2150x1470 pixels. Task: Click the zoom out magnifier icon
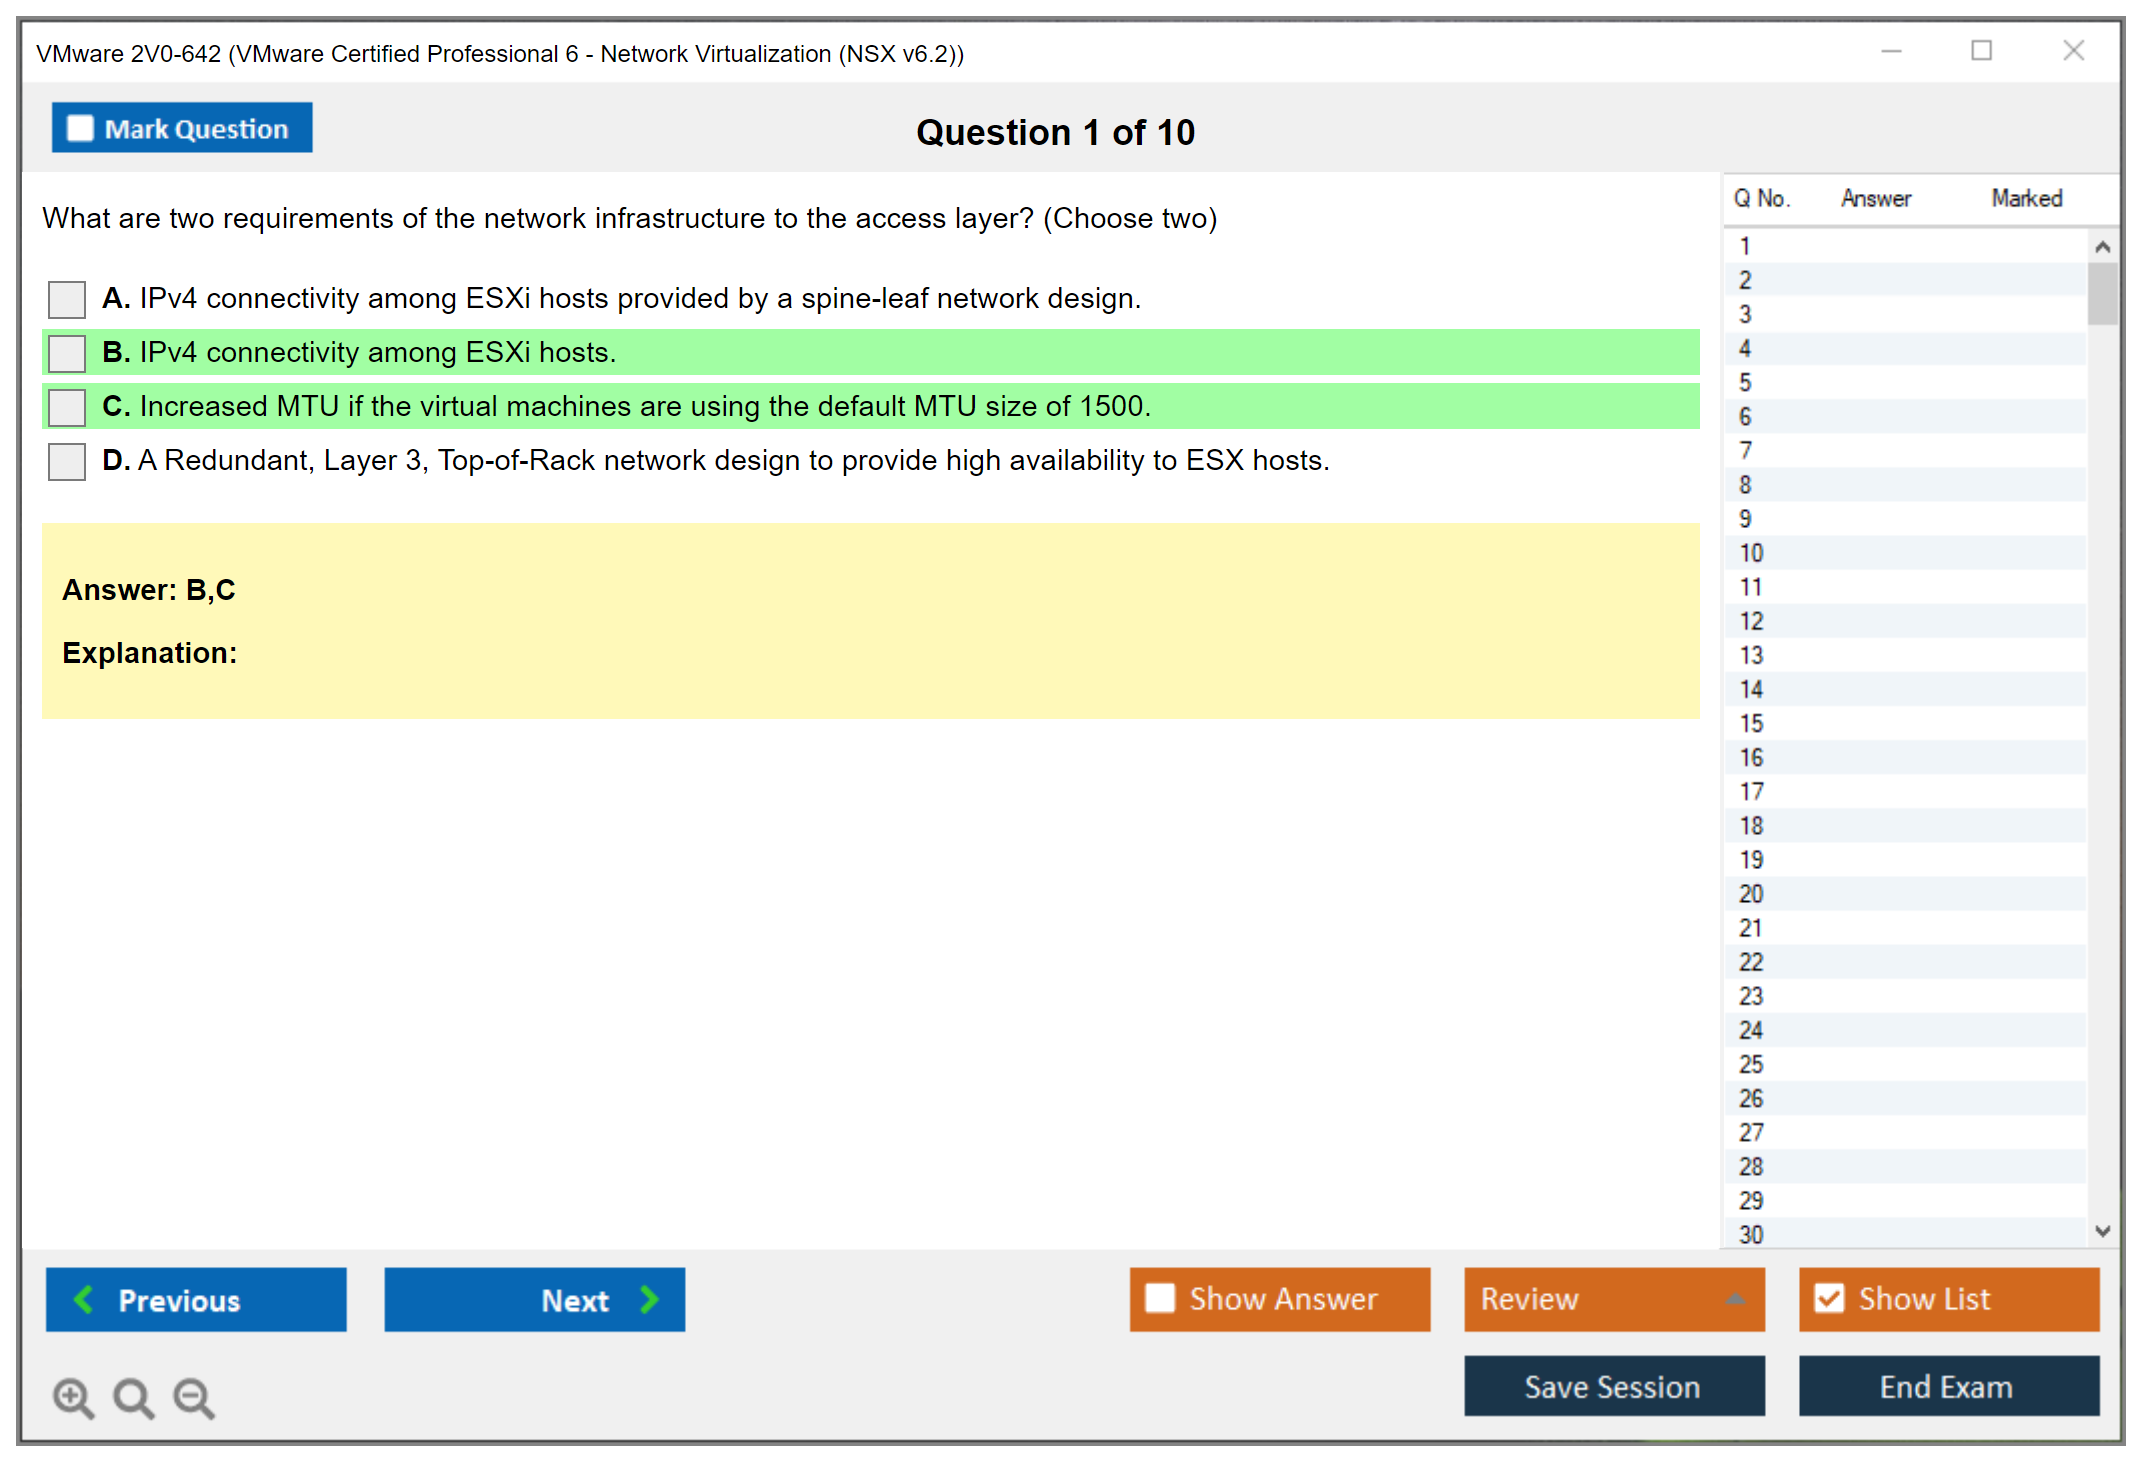click(194, 1397)
